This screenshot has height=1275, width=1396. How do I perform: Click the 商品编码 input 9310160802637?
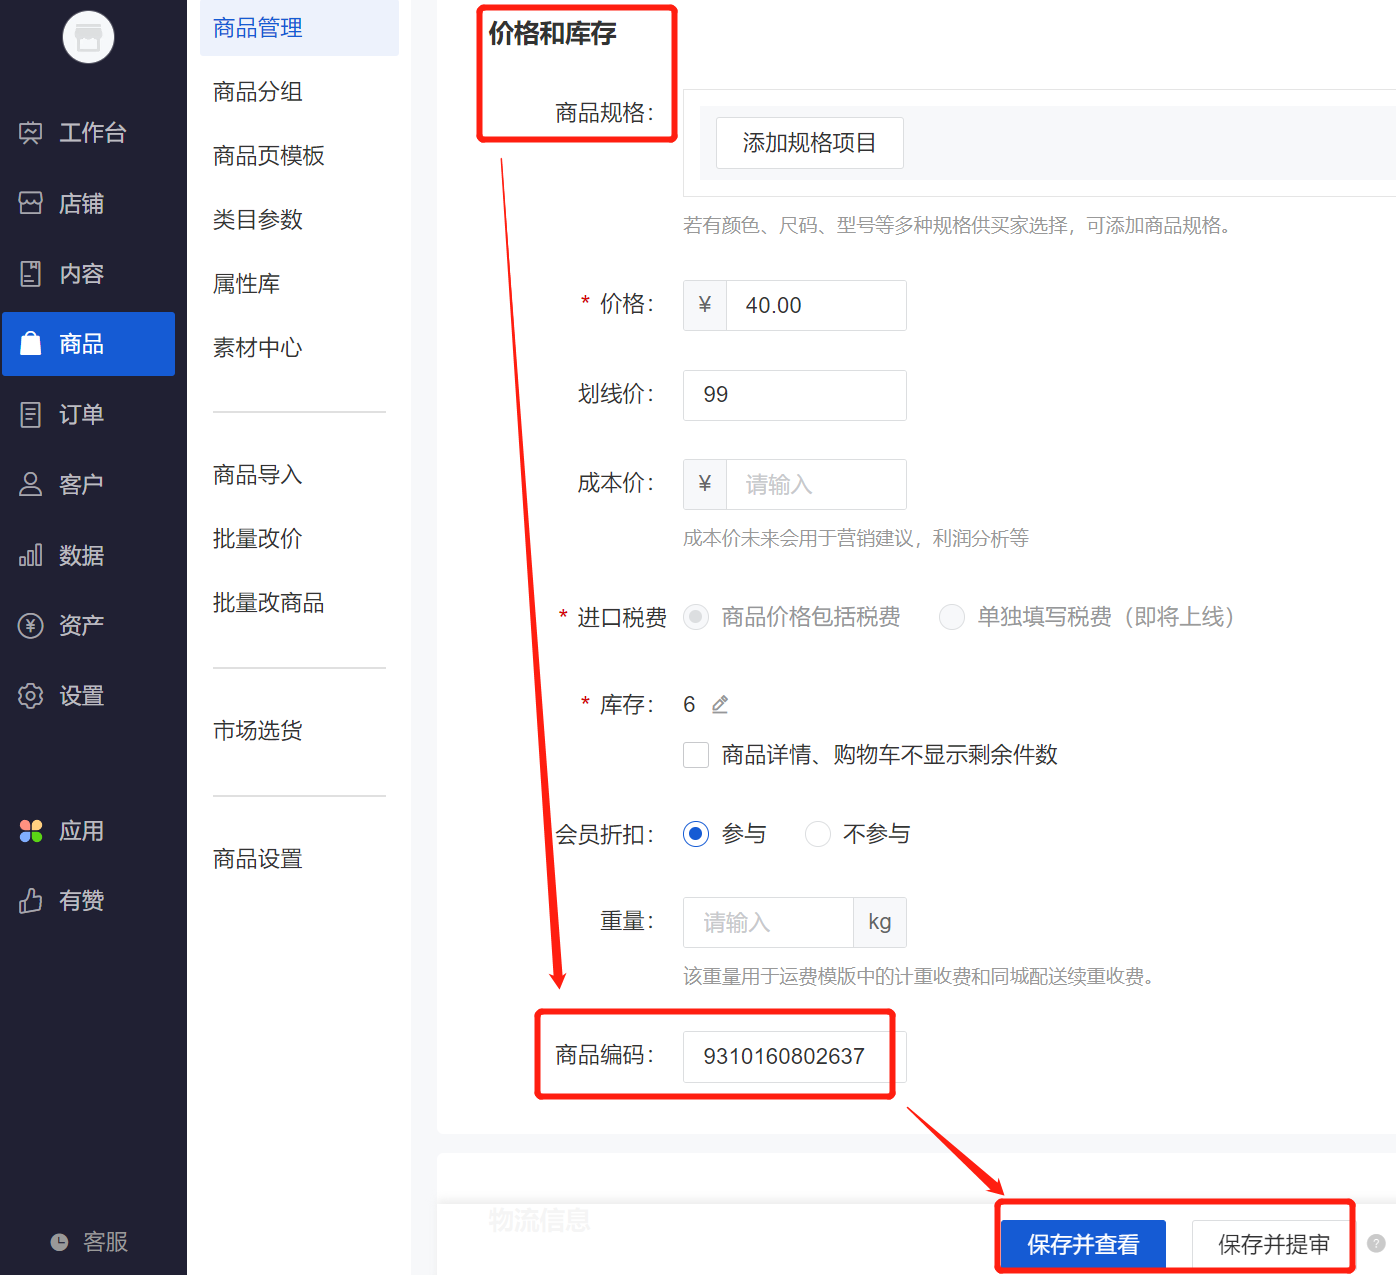(x=795, y=1057)
